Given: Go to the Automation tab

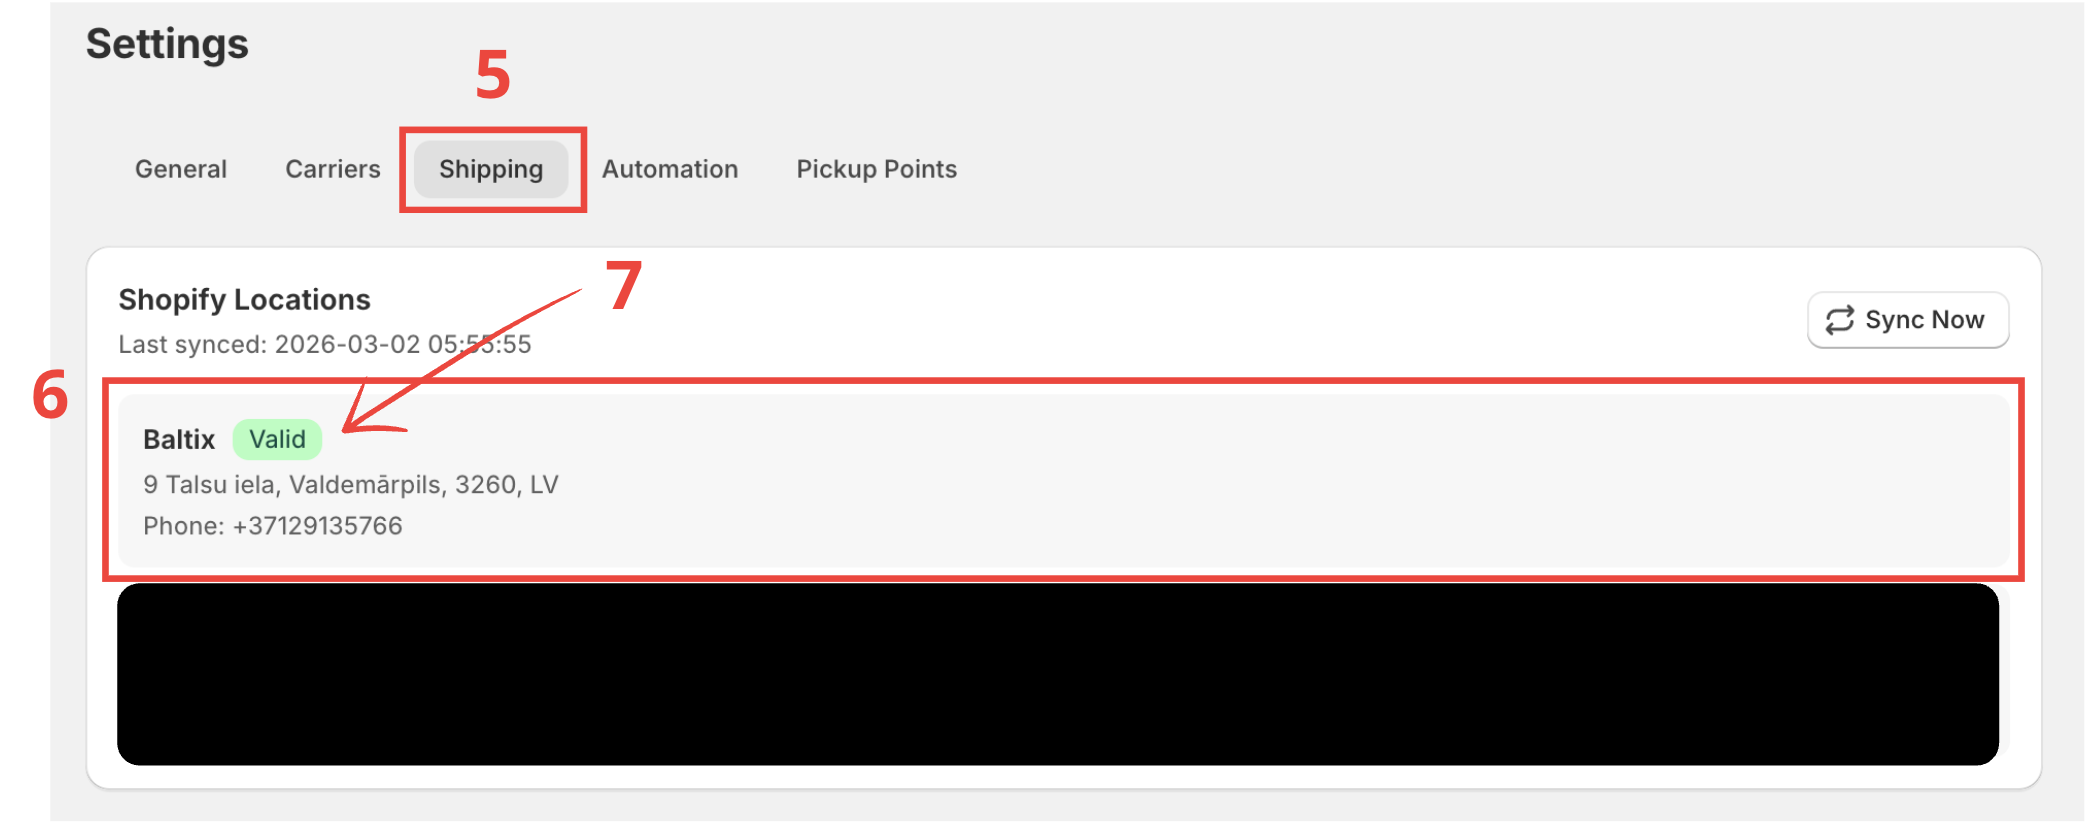Looking at the screenshot, I should click(x=670, y=169).
